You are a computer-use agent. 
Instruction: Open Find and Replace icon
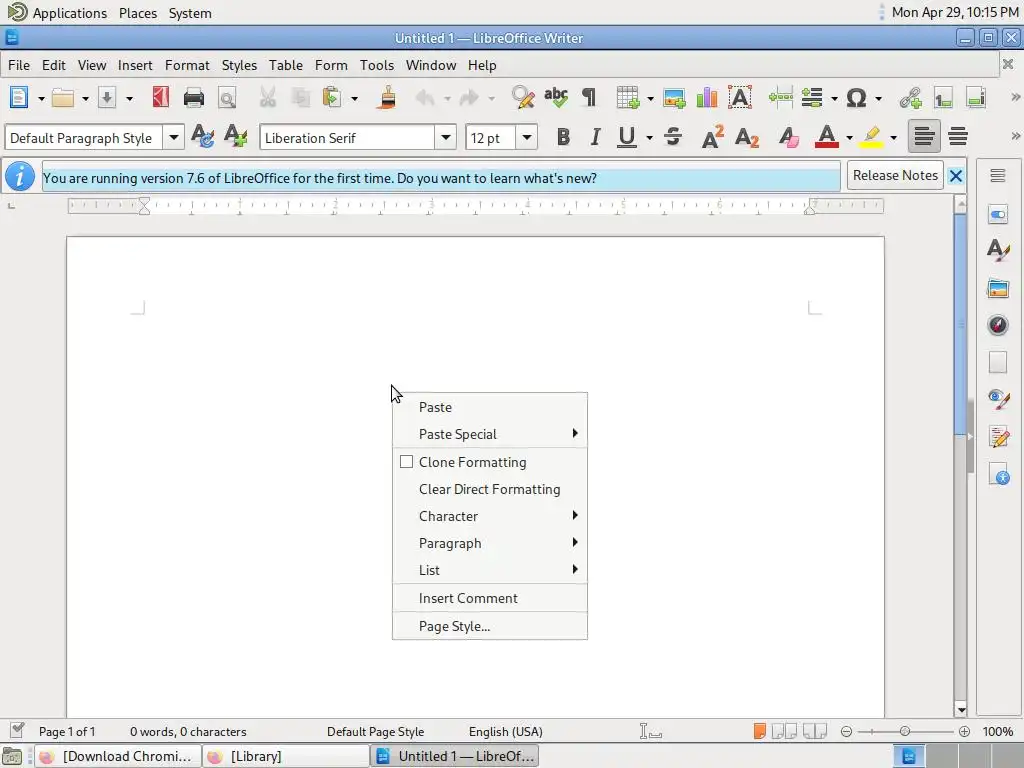[x=523, y=98]
